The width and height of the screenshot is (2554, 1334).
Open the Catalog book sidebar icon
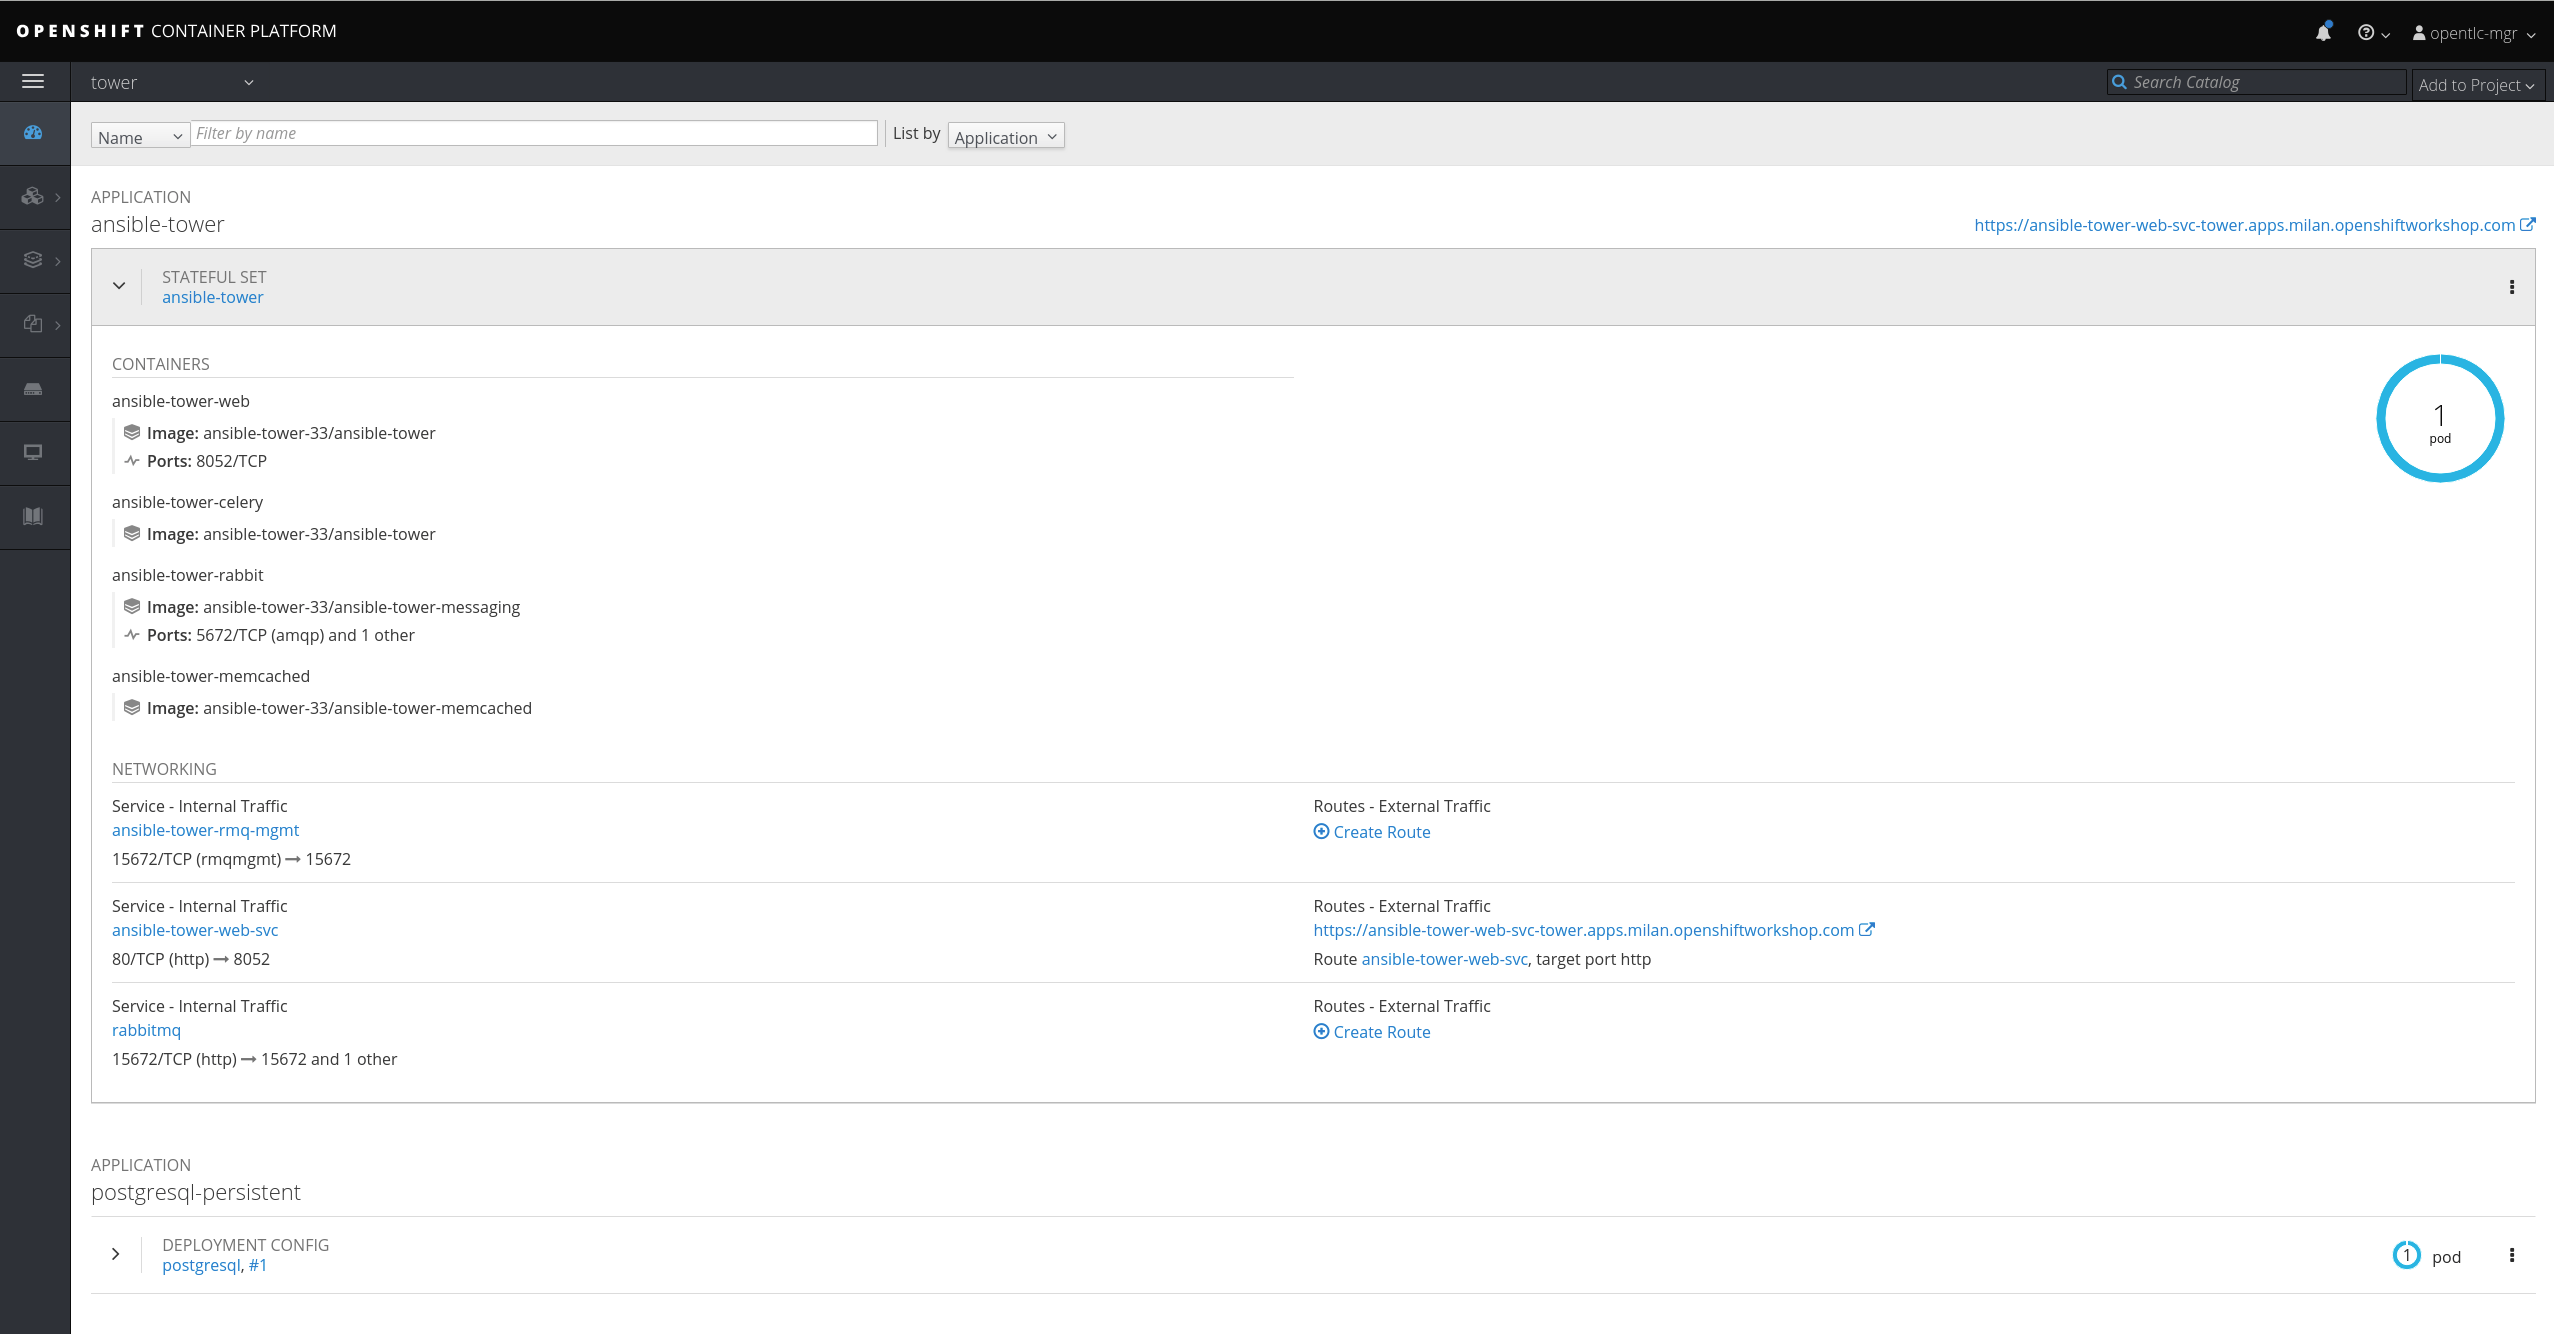click(33, 516)
